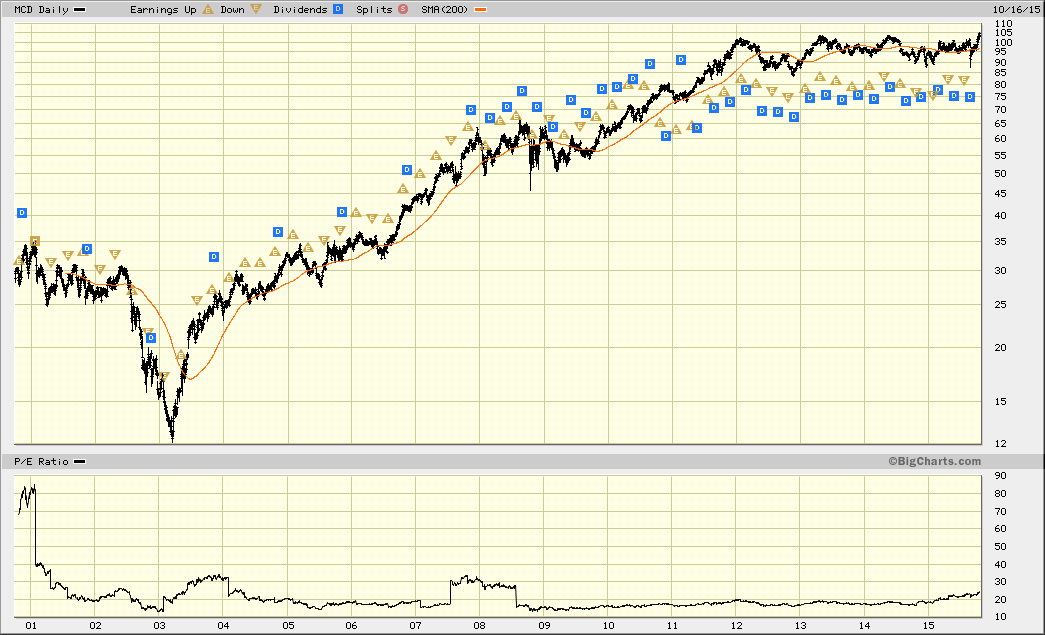Screen dimensions: 1045x635
Task: Click the '04' year axis label
Action: tap(223, 625)
